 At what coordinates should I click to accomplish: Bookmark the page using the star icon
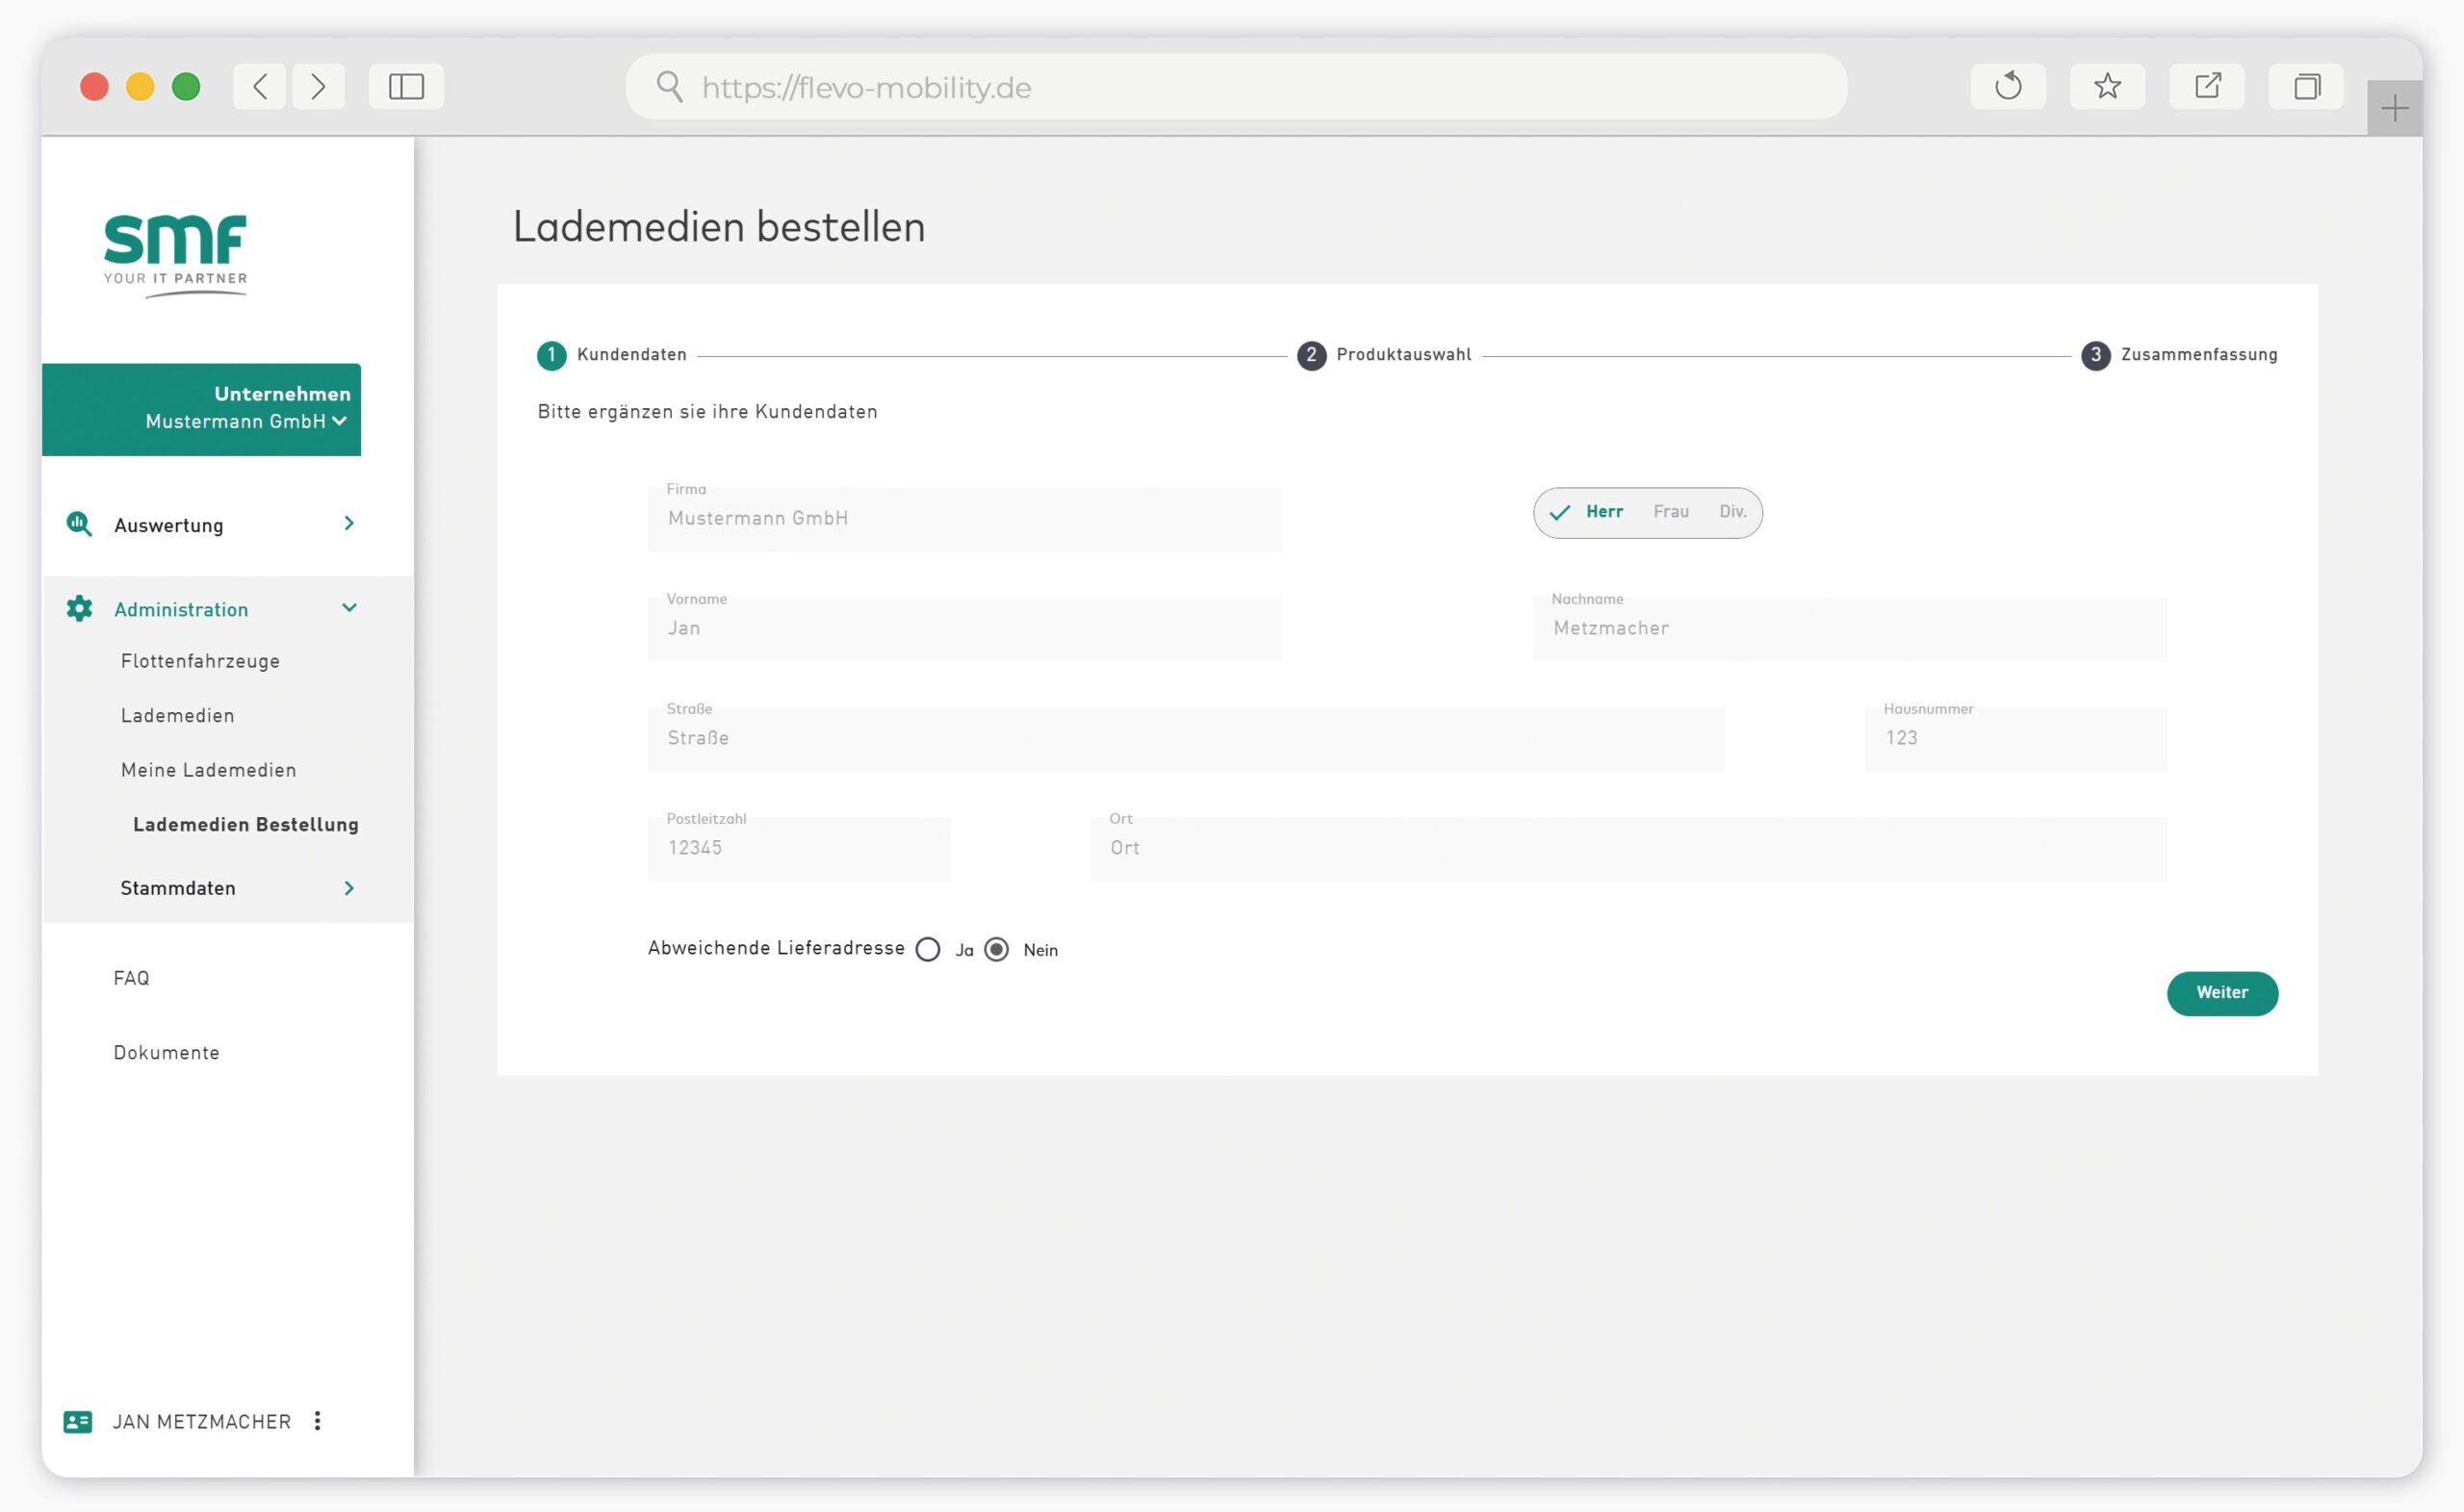tap(2107, 86)
